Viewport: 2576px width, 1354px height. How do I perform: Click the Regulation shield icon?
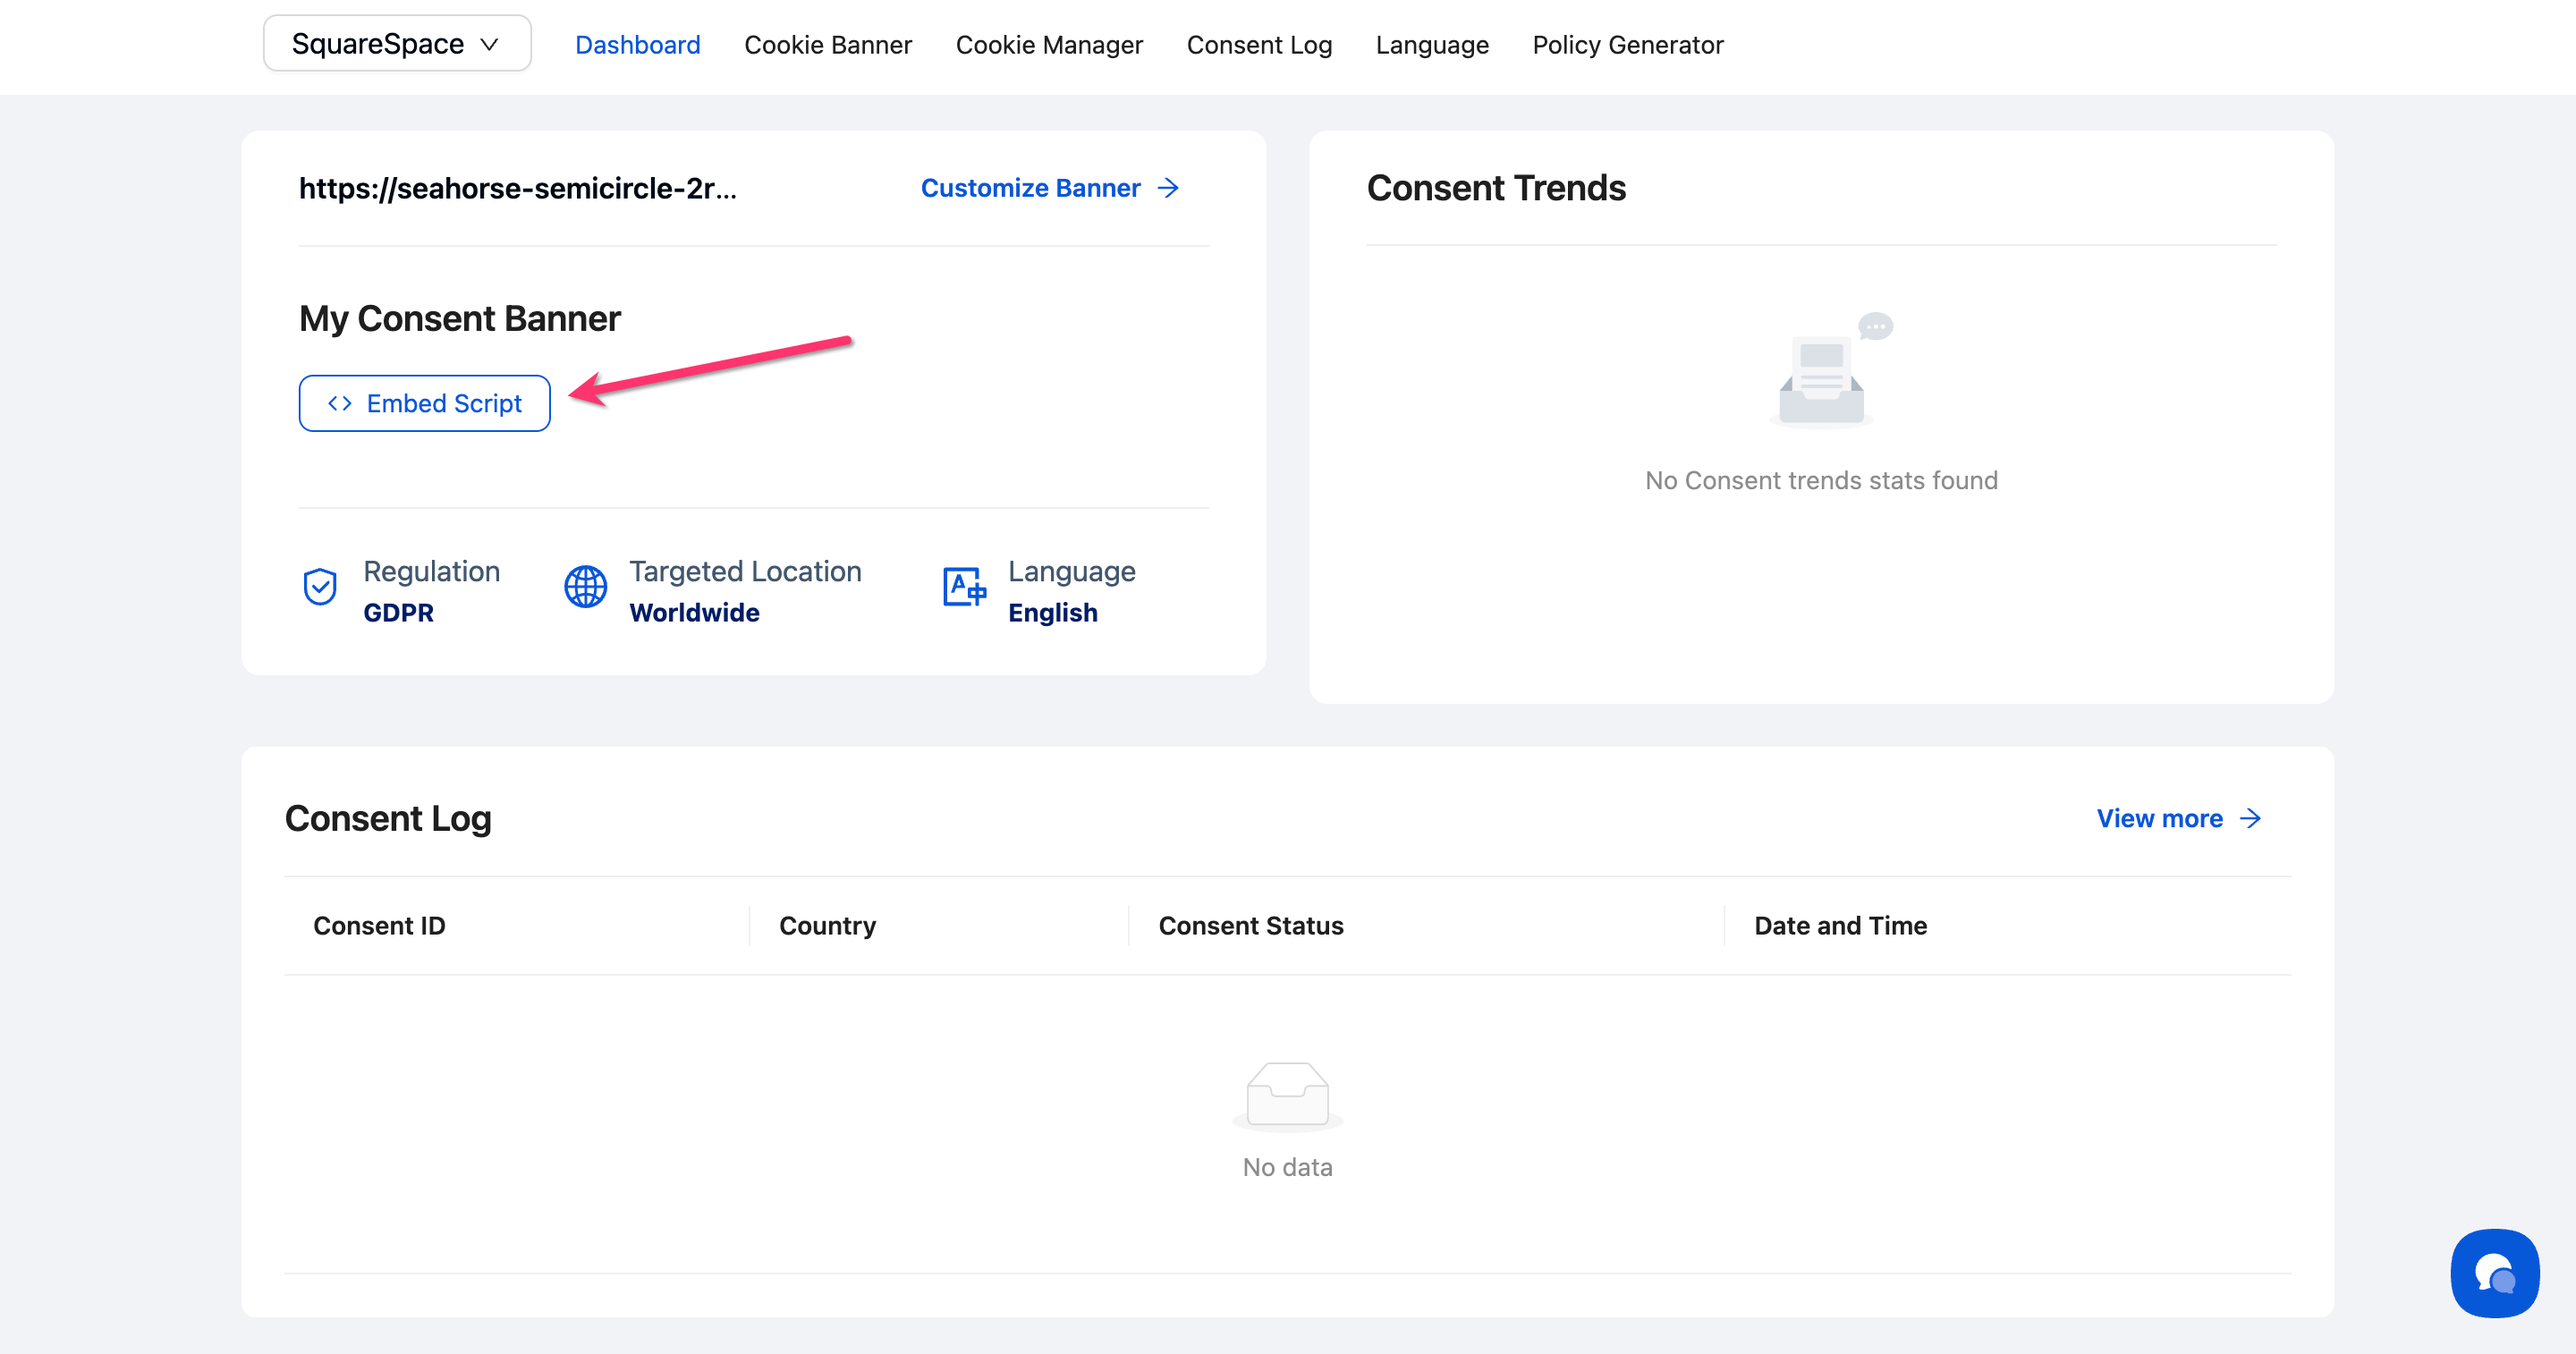coord(320,587)
